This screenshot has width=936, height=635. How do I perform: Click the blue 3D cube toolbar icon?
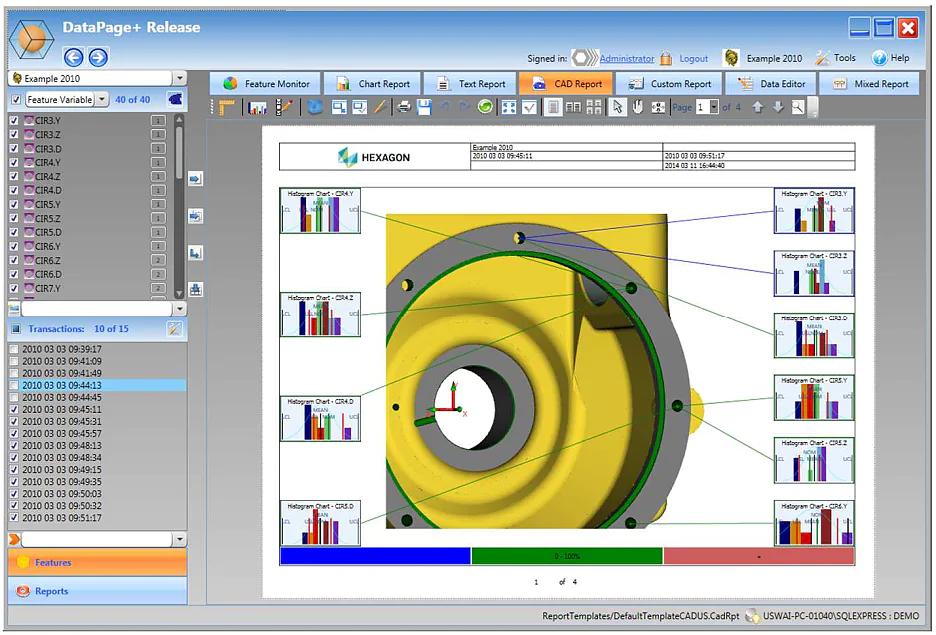(x=315, y=107)
